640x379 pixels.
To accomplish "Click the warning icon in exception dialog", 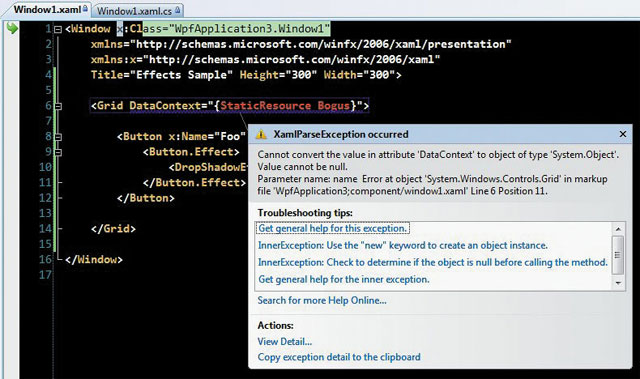I will coord(261,134).
